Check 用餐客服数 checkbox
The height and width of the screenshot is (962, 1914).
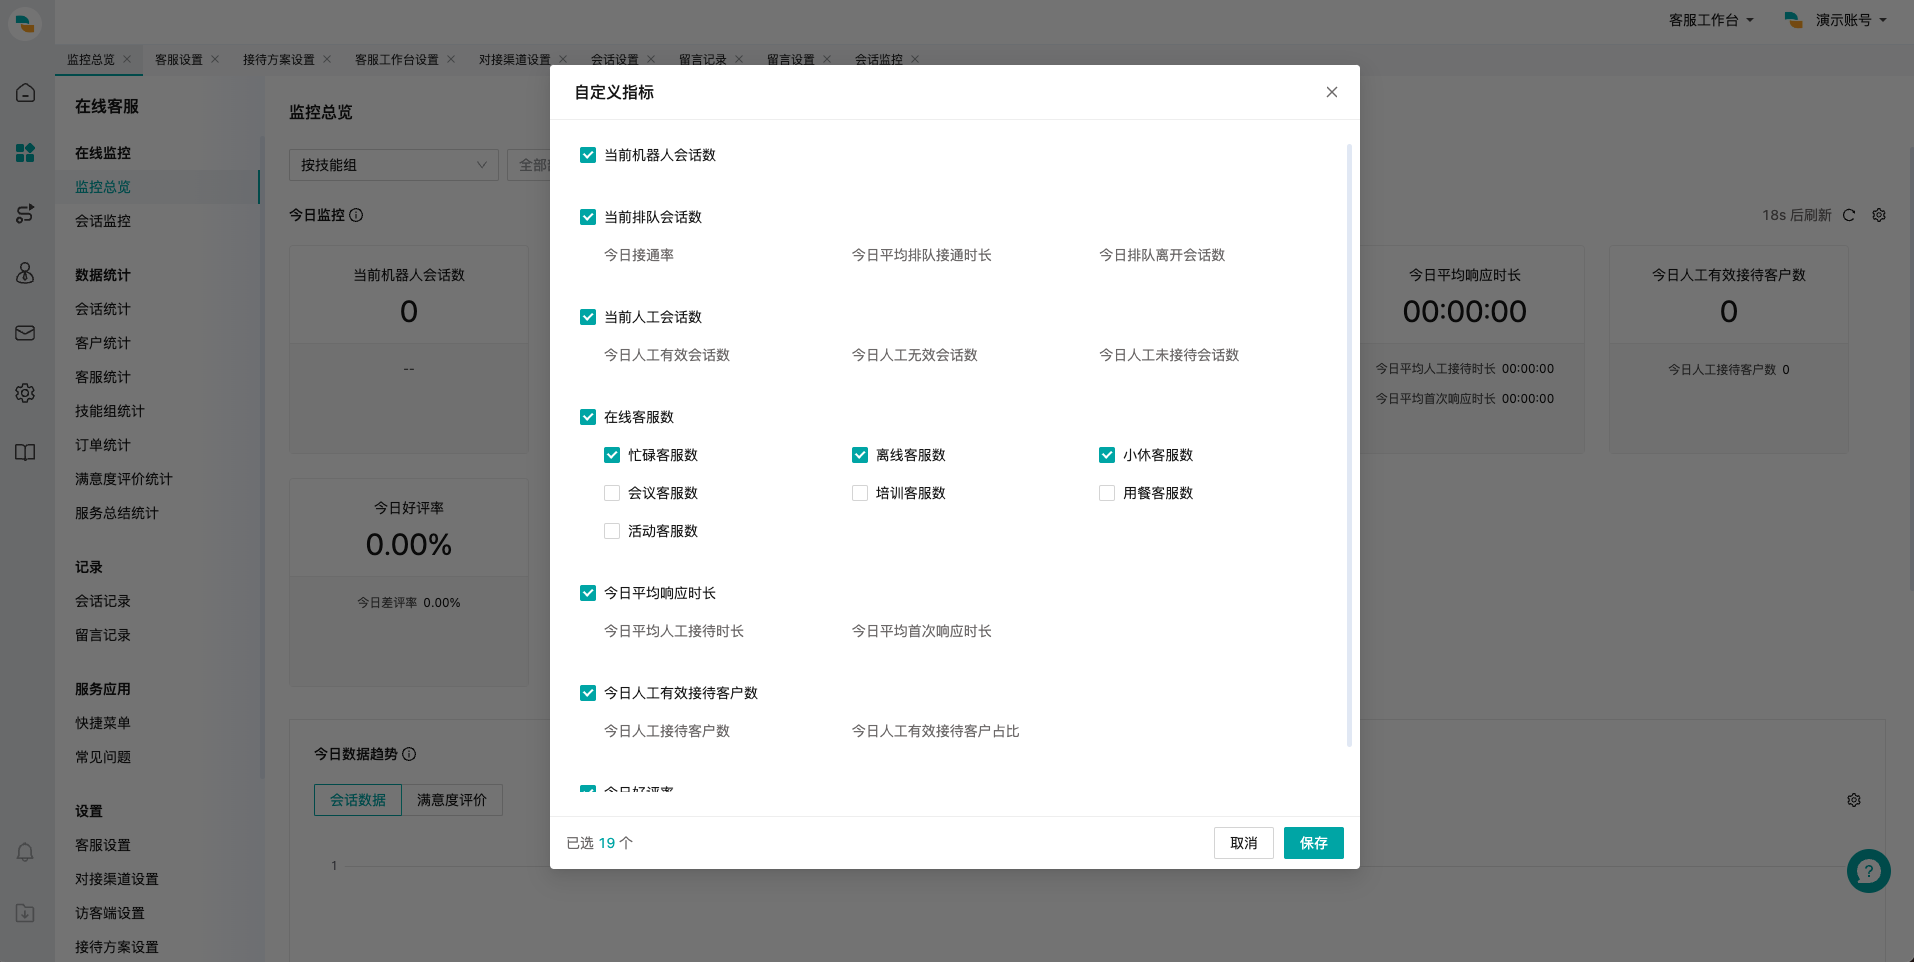point(1107,493)
